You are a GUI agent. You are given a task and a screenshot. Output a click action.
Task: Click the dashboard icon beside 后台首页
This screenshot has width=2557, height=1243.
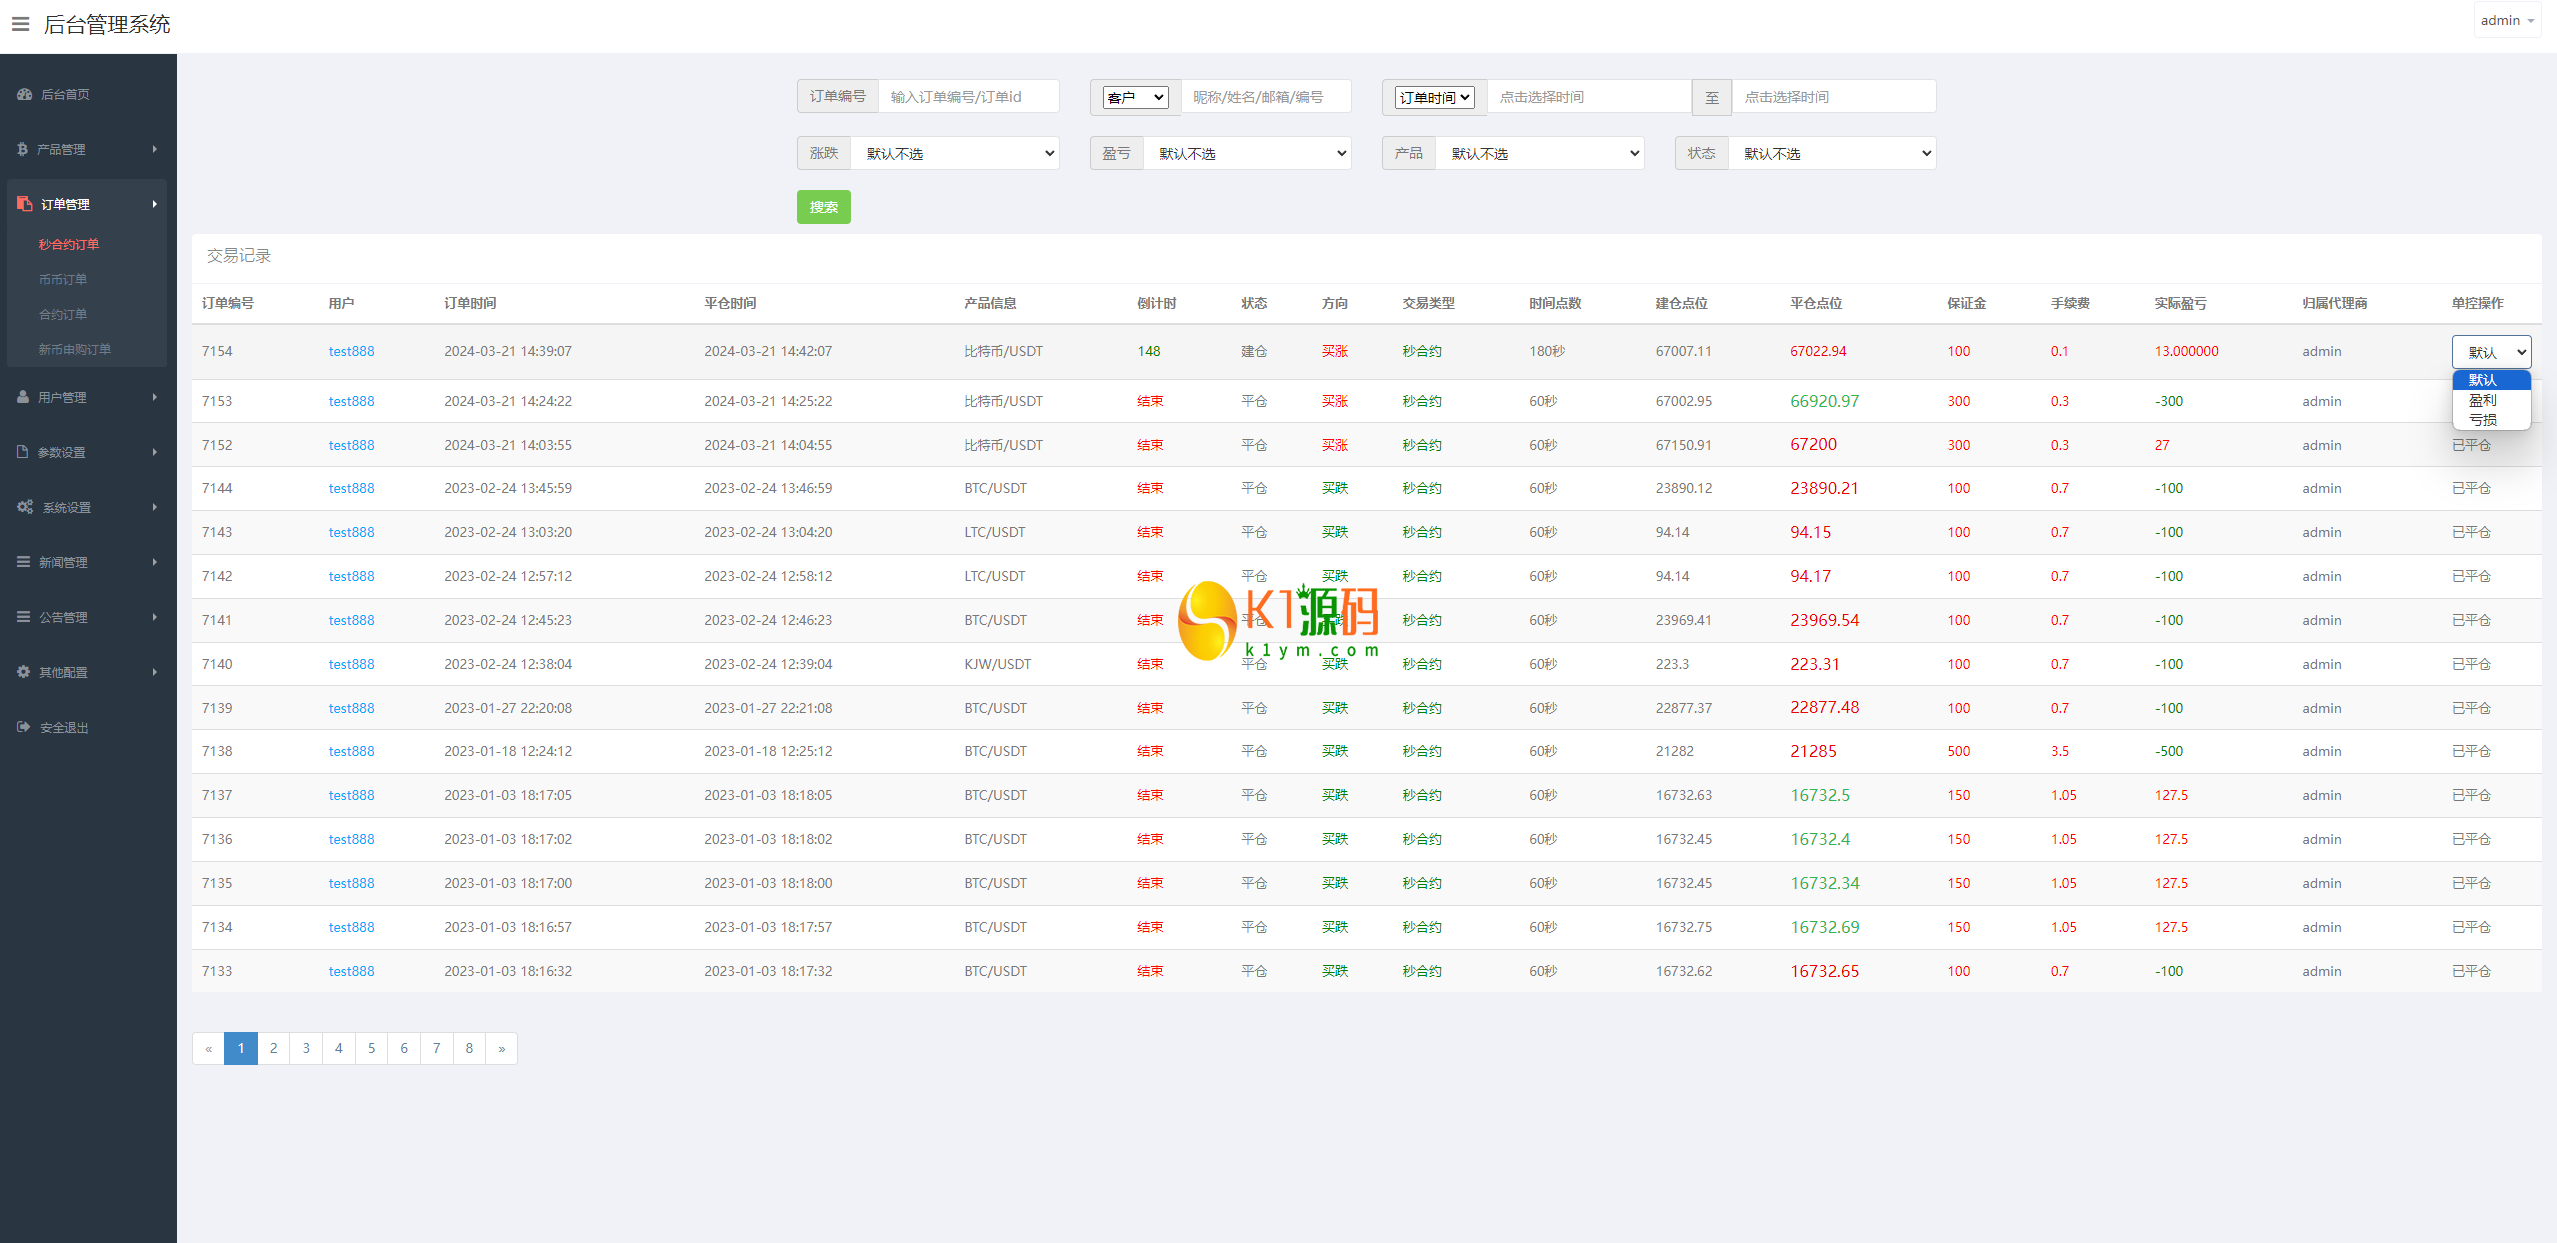[25, 94]
